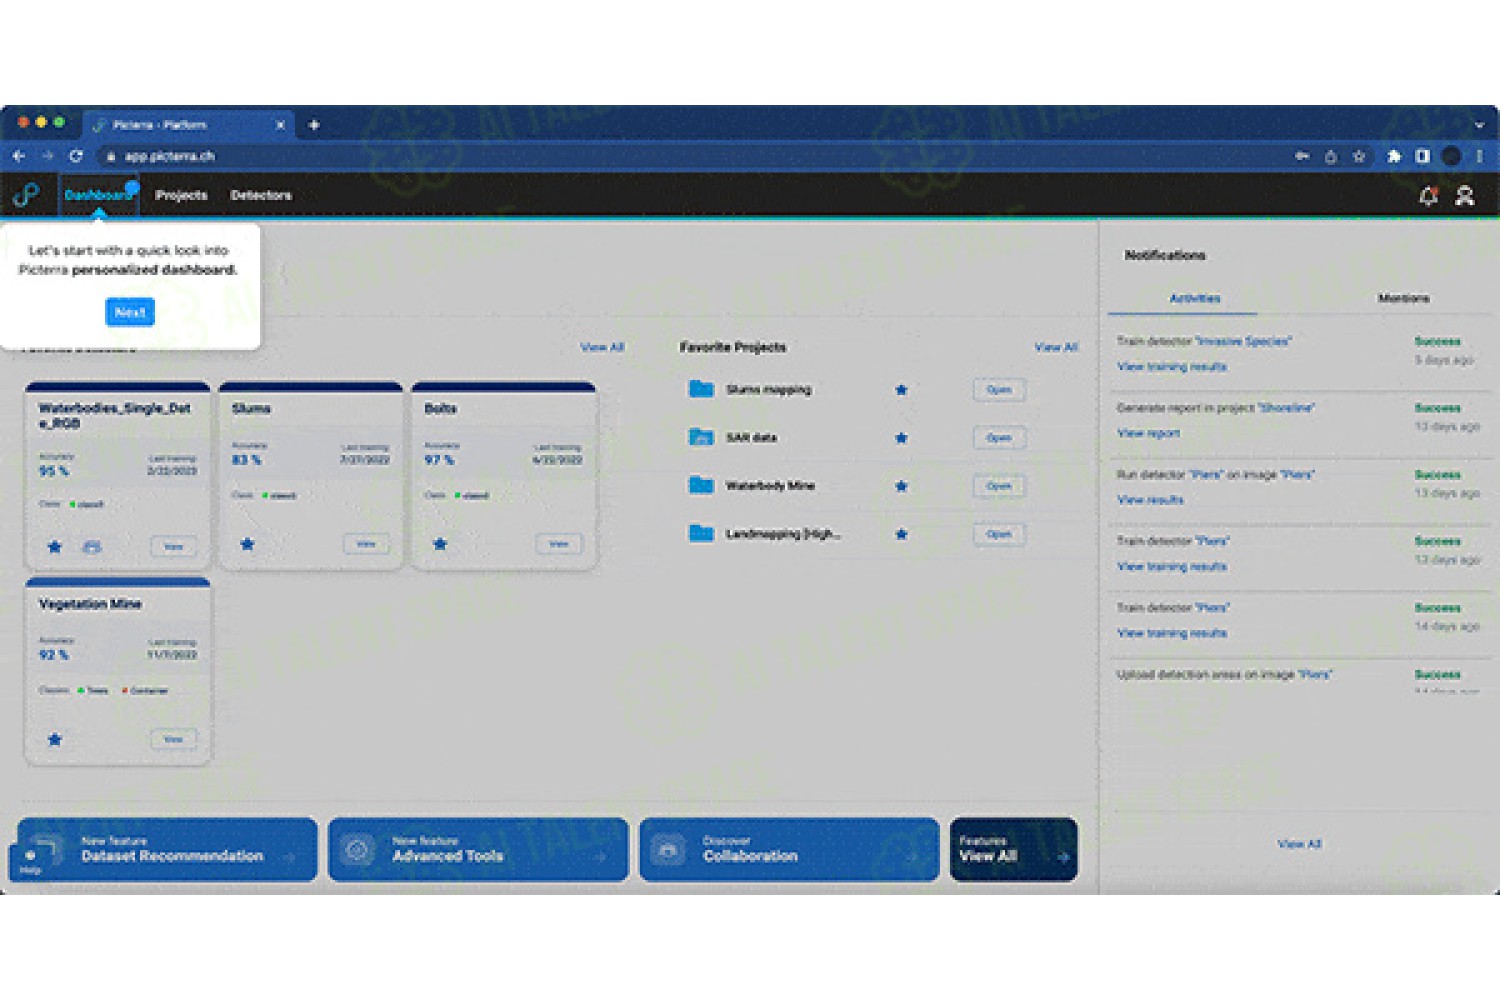Open the Dataset Recommendation feature card
Viewport: 1500px width, 1000px height.
pyautogui.click(x=167, y=850)
